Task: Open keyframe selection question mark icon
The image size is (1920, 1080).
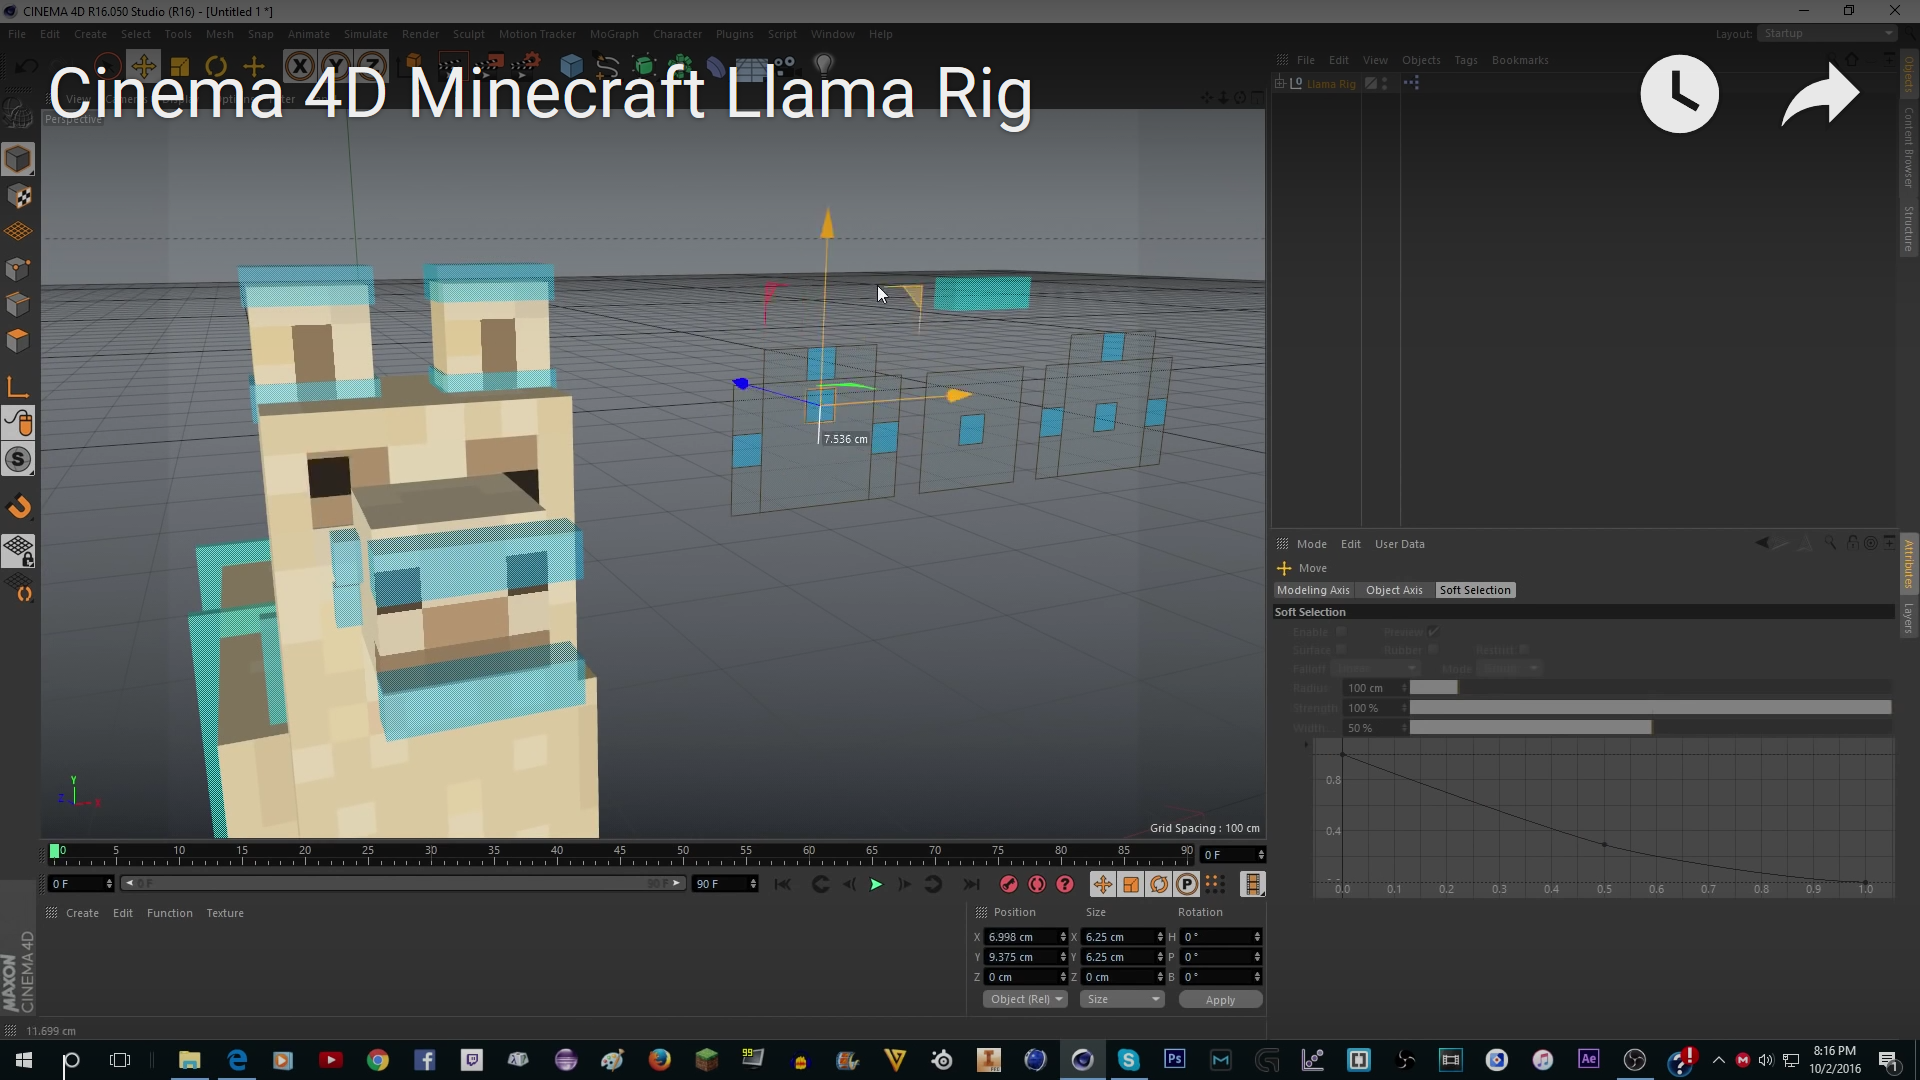Action: tap(1065, 884)
